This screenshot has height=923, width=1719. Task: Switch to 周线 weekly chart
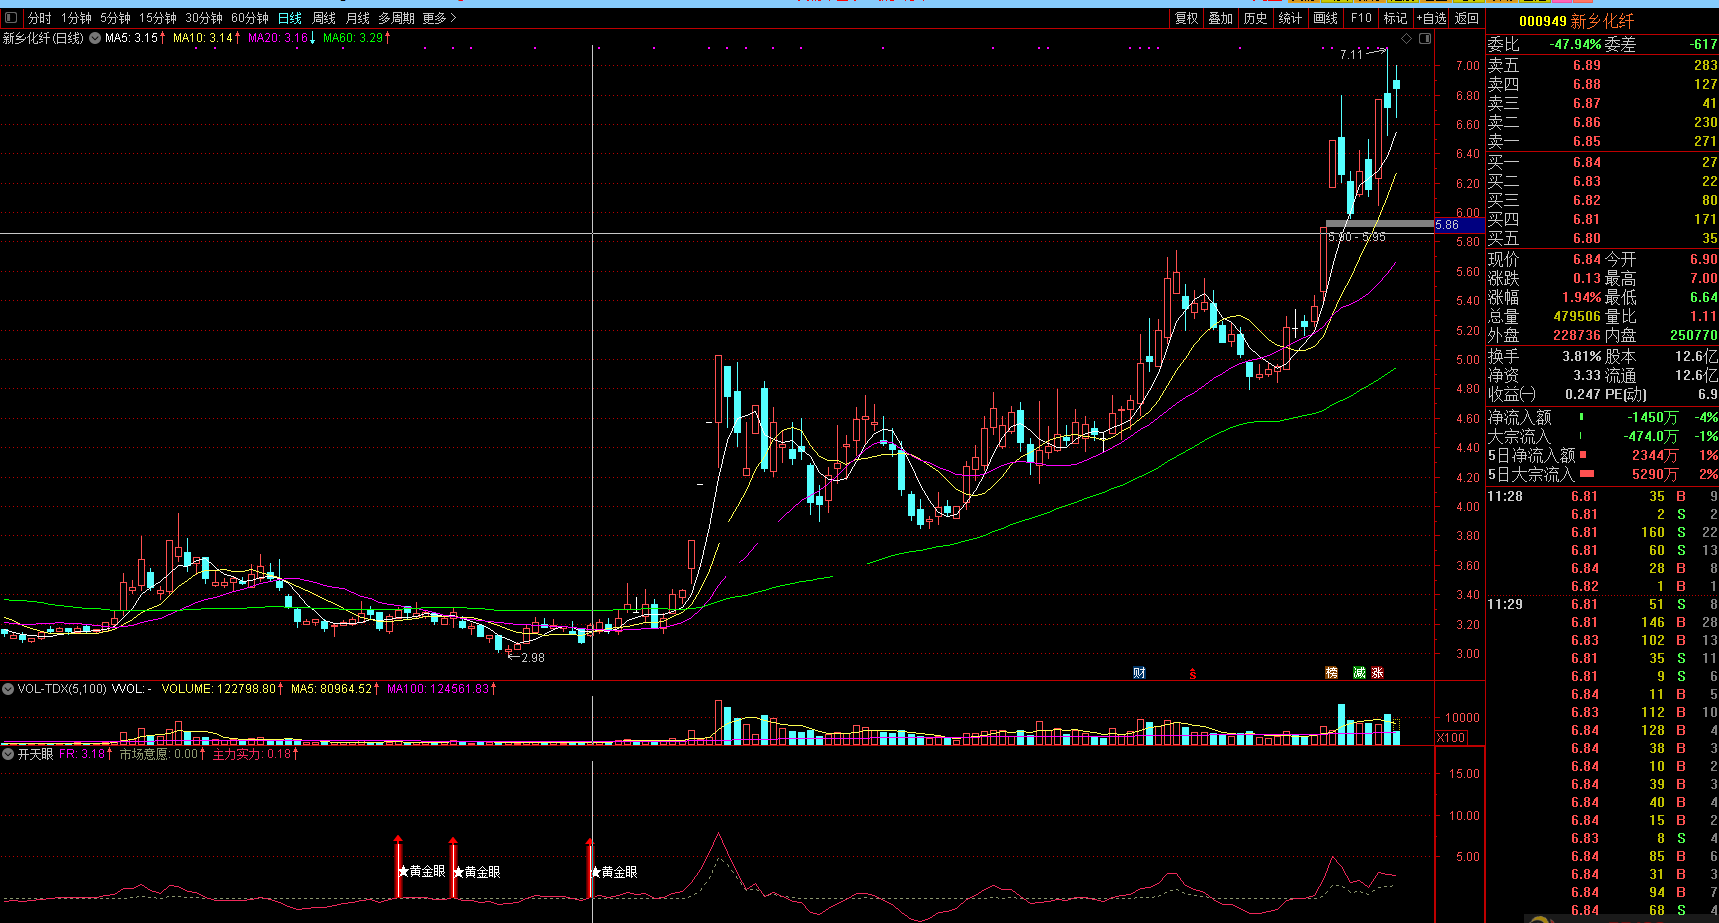(x=324, y=18)
